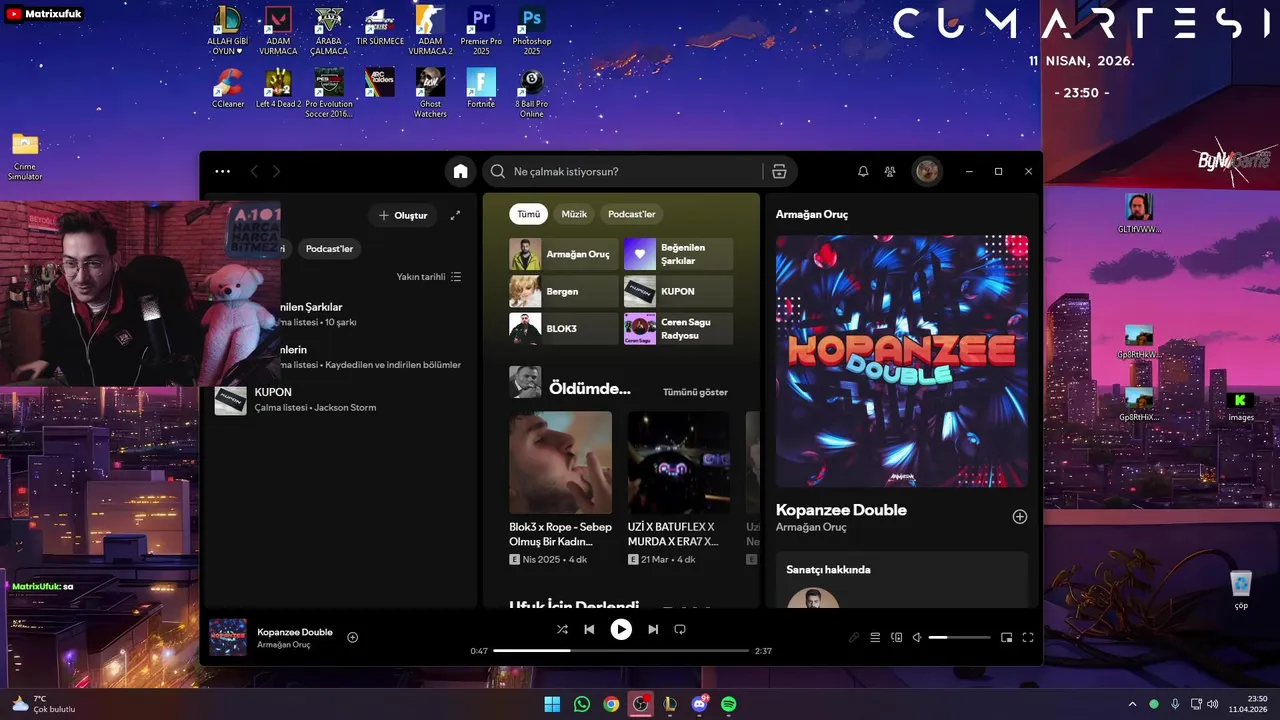
Task: Add Kopanzee Double to library in right panel
Action: point(1020,517)
